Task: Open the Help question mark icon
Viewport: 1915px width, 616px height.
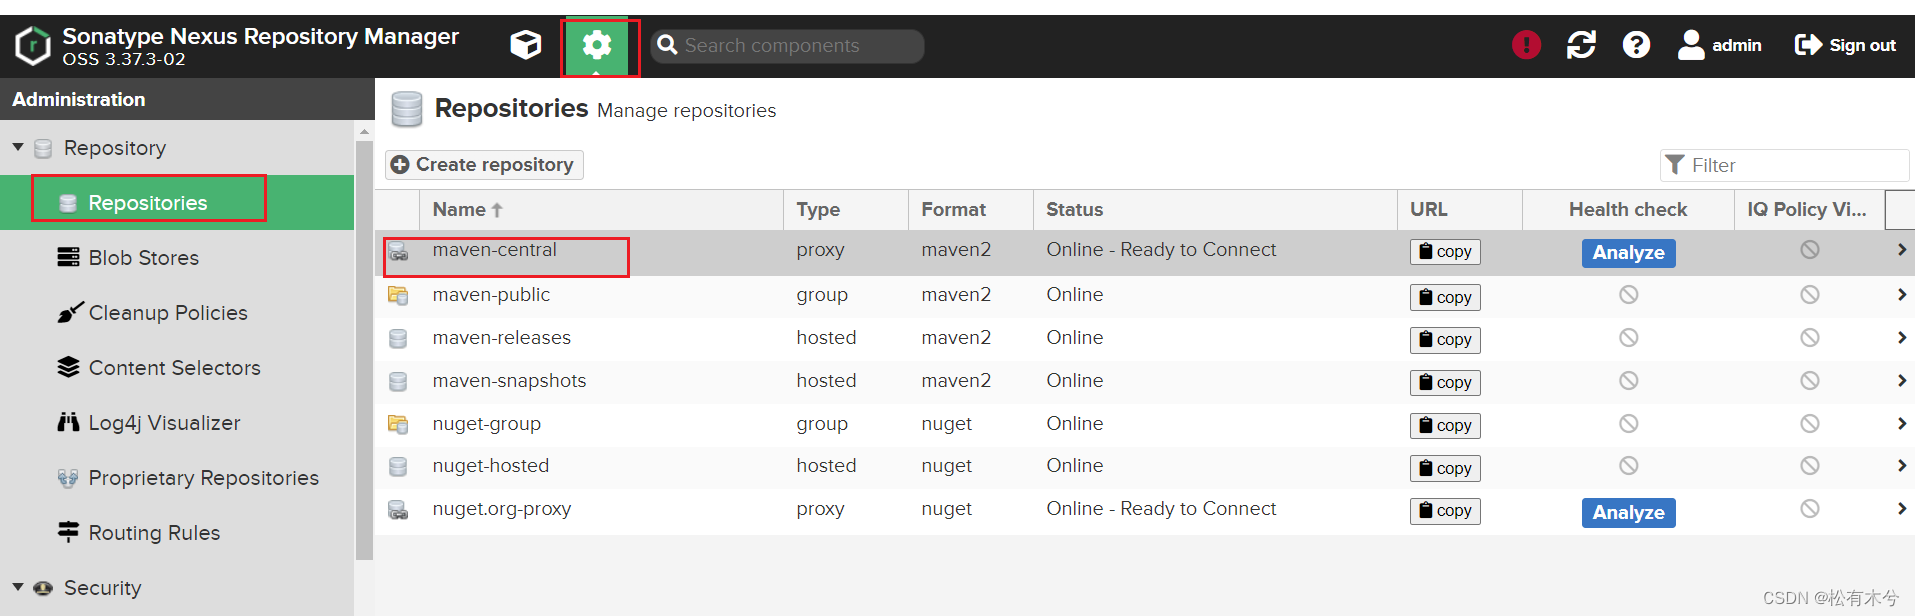Action: point(1636,45)
